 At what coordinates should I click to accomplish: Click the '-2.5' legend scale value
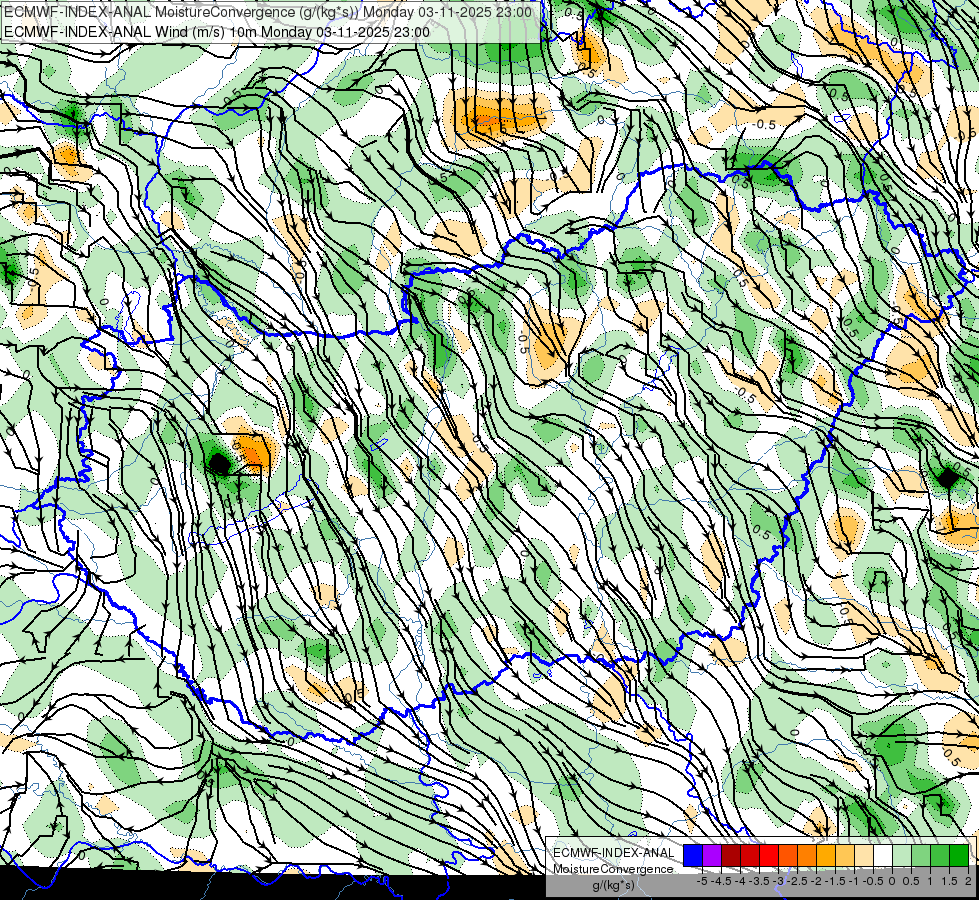[x=799, y=881]
